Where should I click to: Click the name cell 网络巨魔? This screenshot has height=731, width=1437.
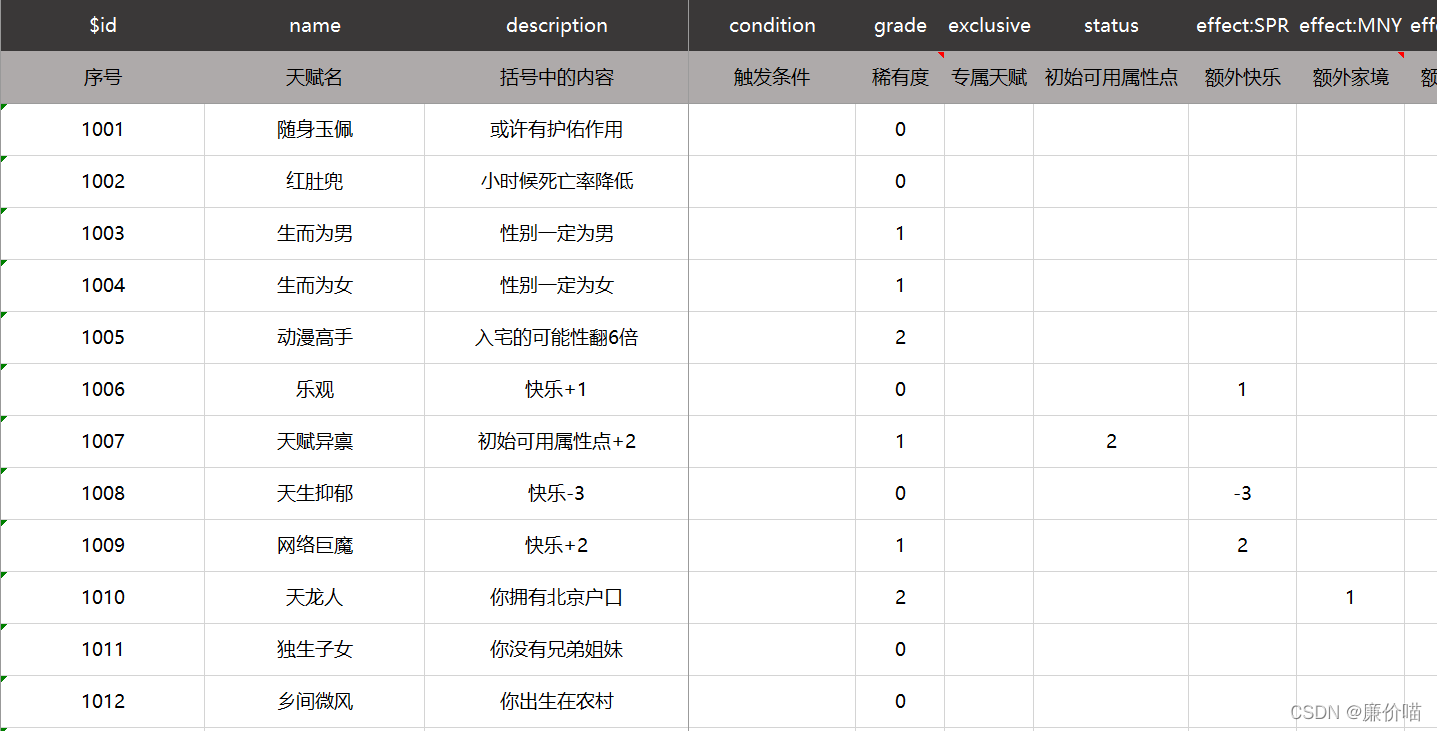click(314, 545)
